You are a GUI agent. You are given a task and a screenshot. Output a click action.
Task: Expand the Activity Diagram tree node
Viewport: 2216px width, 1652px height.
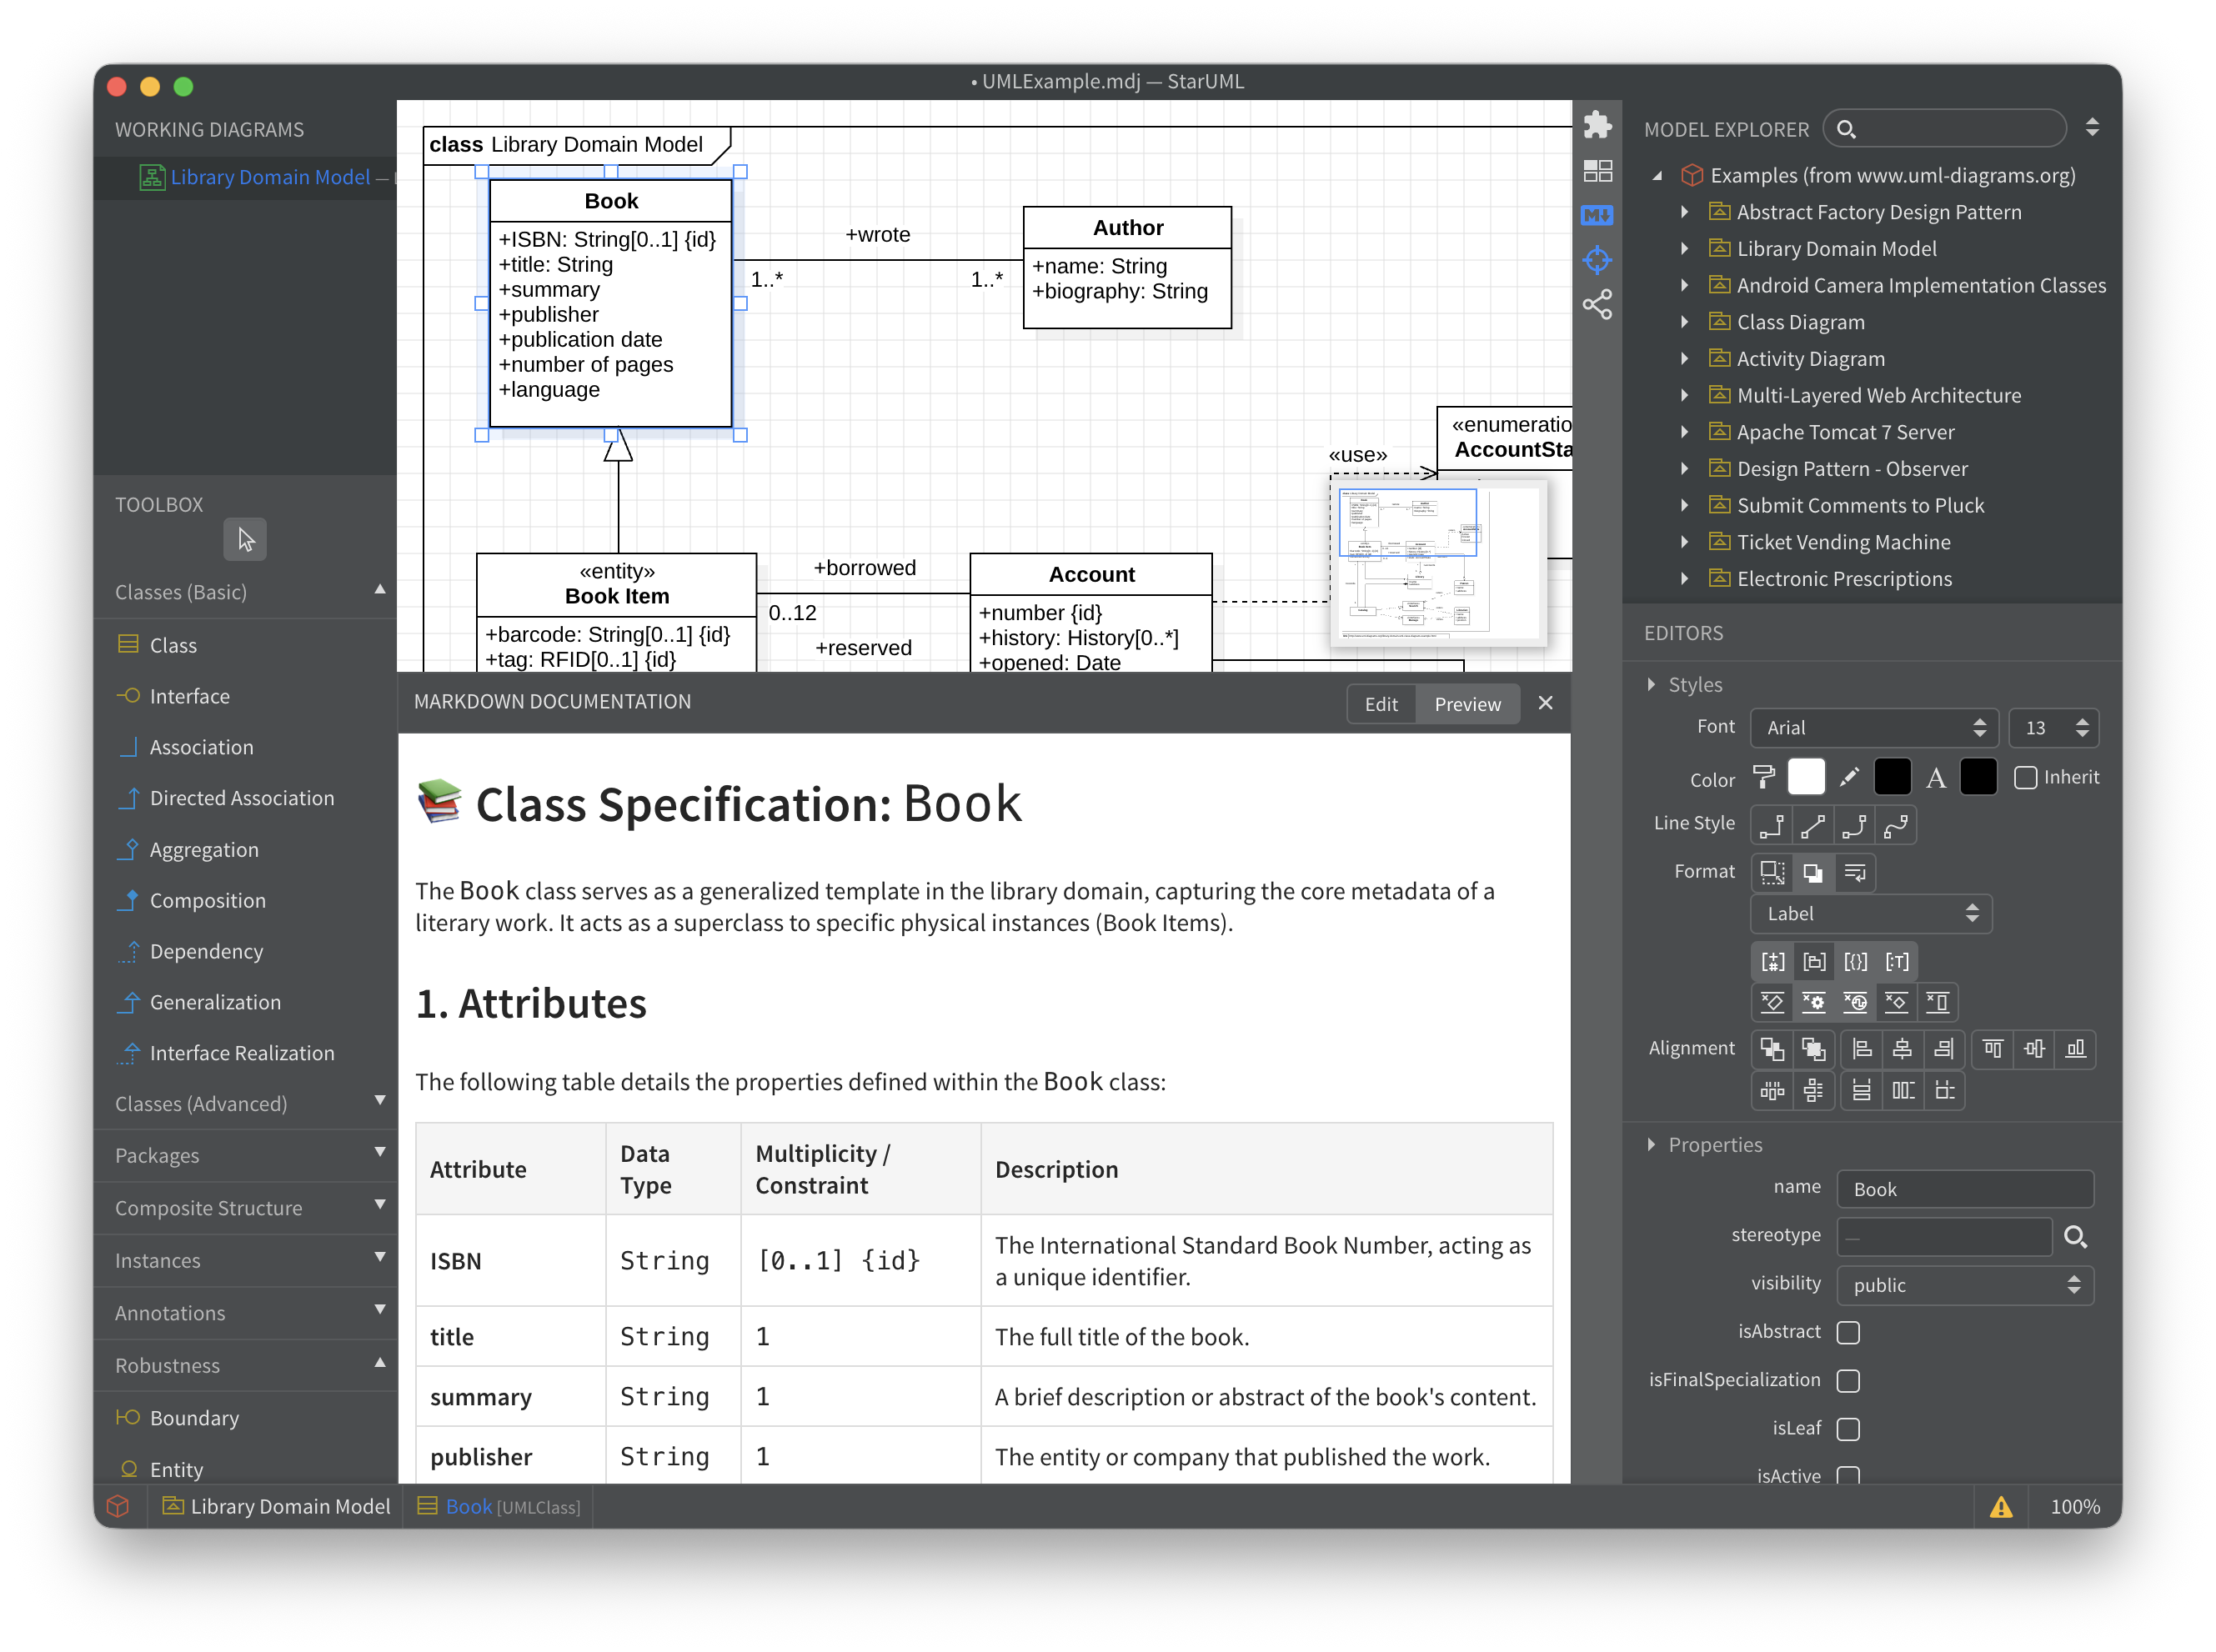1685,359
